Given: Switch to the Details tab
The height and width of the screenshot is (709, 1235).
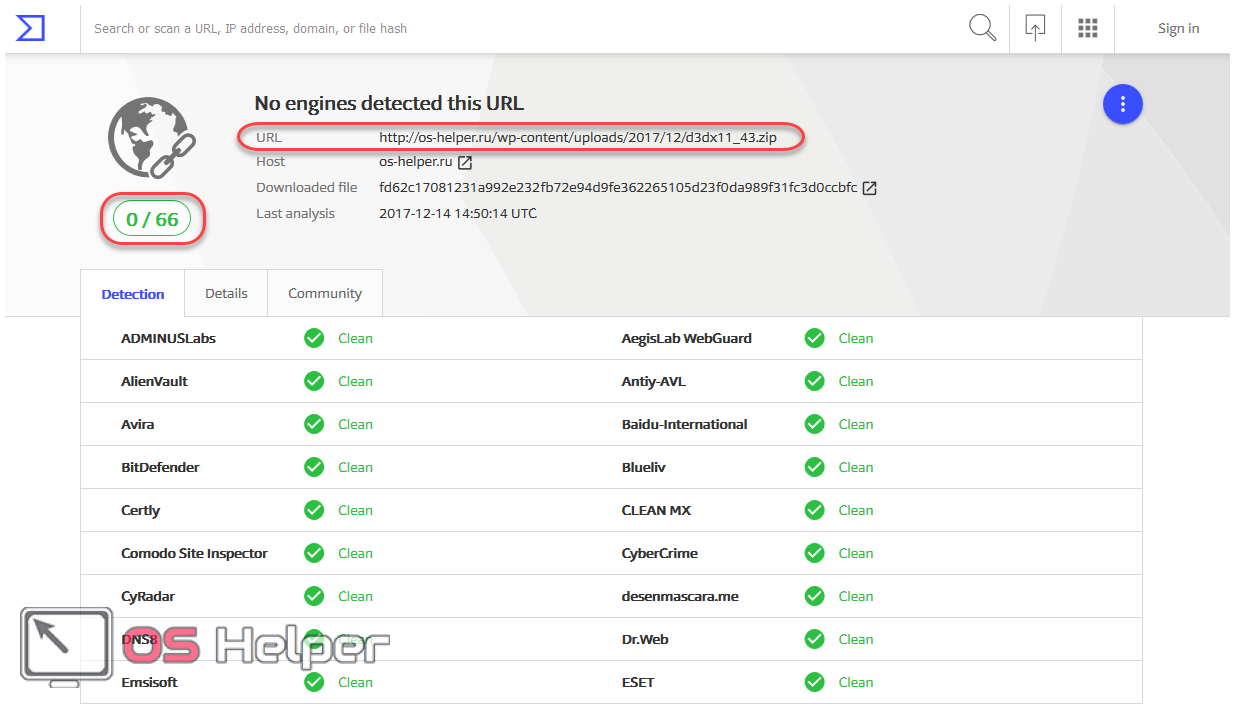Looking at the screenshot, I should click(x=226, y=293).
